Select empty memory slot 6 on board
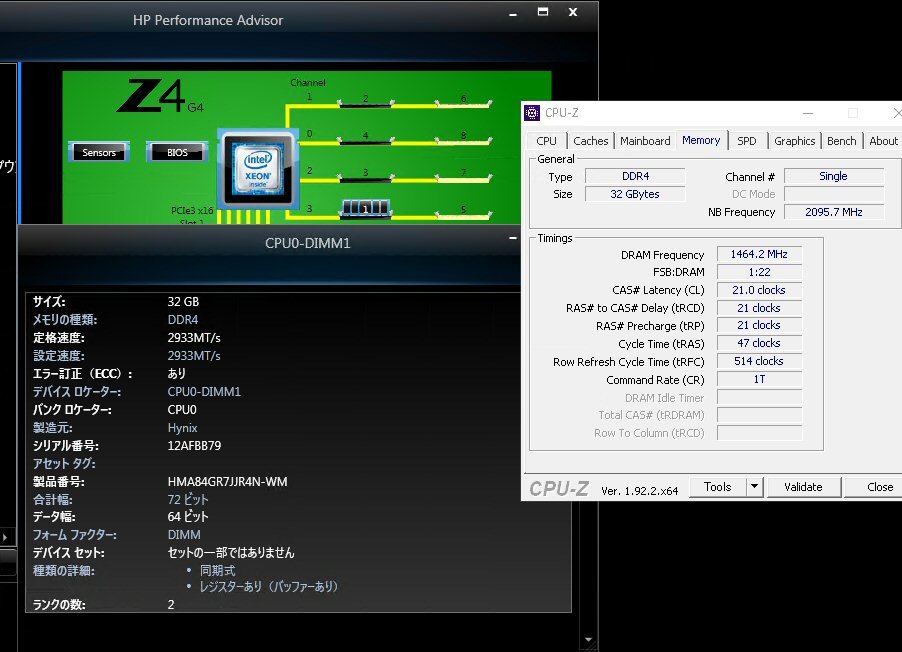Screen dimensions: 902x652 (x=464, y=102)
